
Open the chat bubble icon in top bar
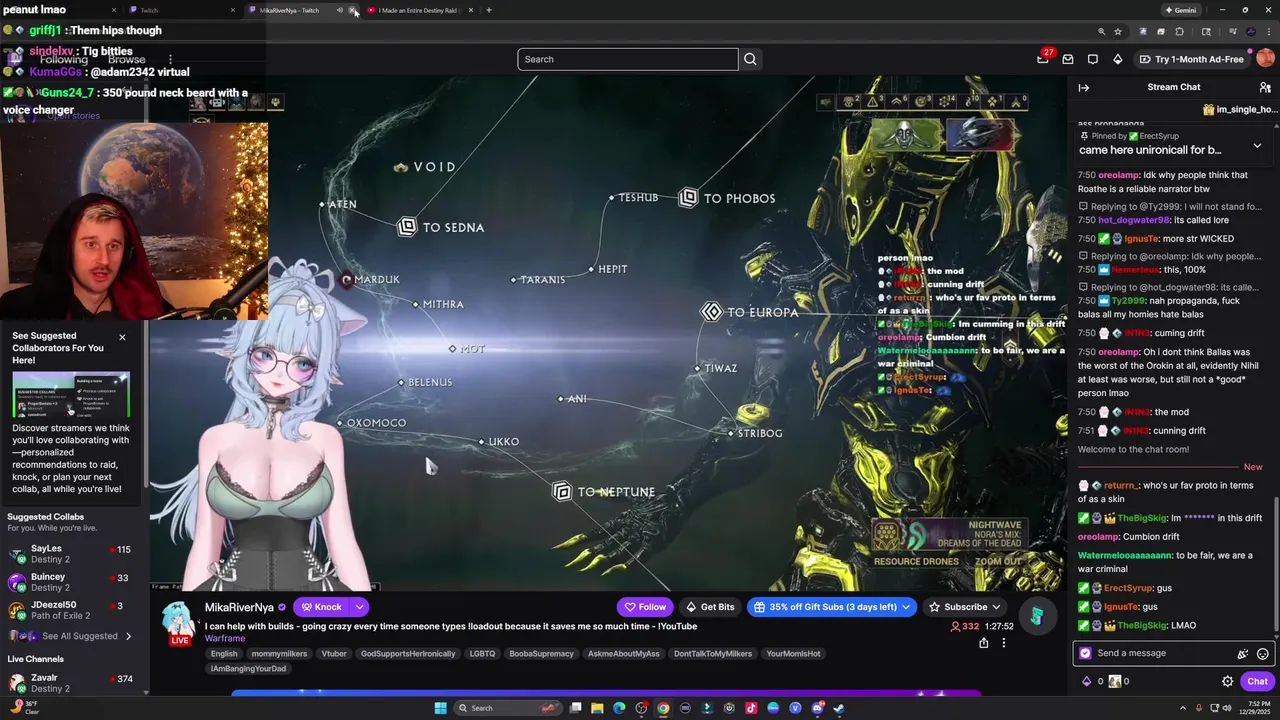pyautogui.click(x=1093, y=59)
